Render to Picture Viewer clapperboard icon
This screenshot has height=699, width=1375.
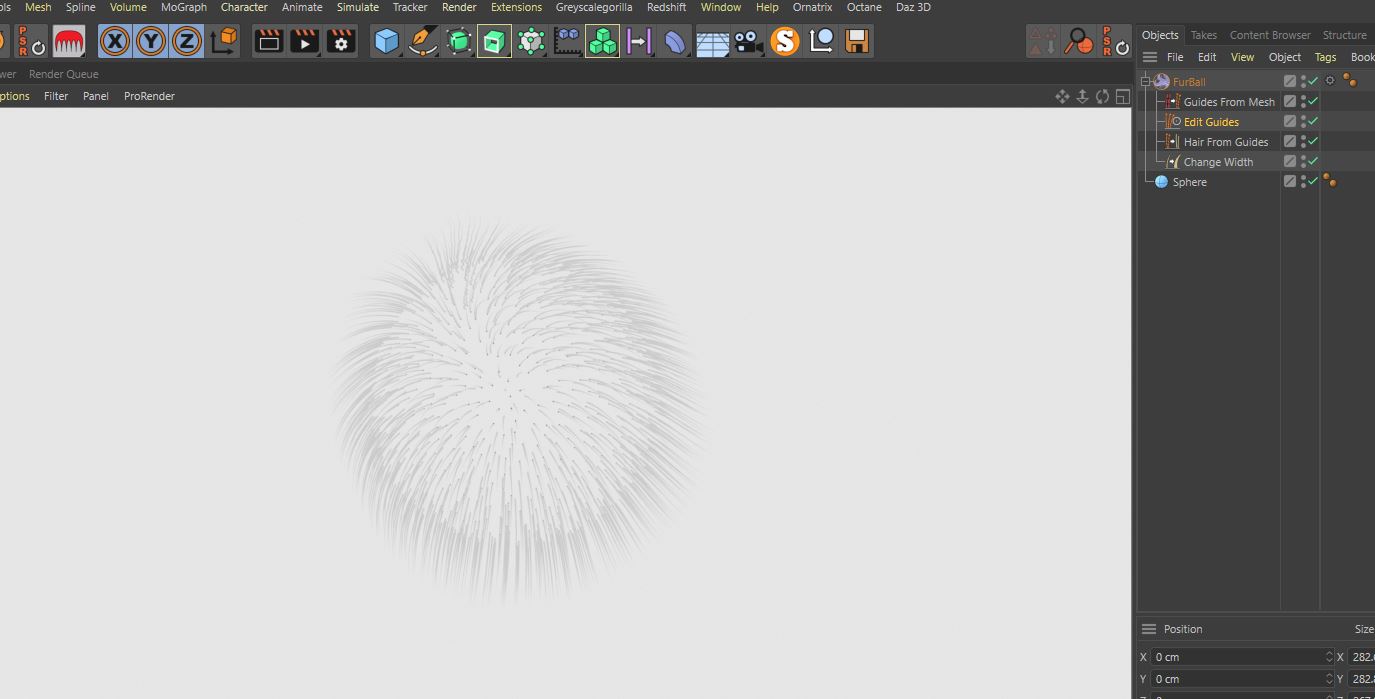click(305, 42)
